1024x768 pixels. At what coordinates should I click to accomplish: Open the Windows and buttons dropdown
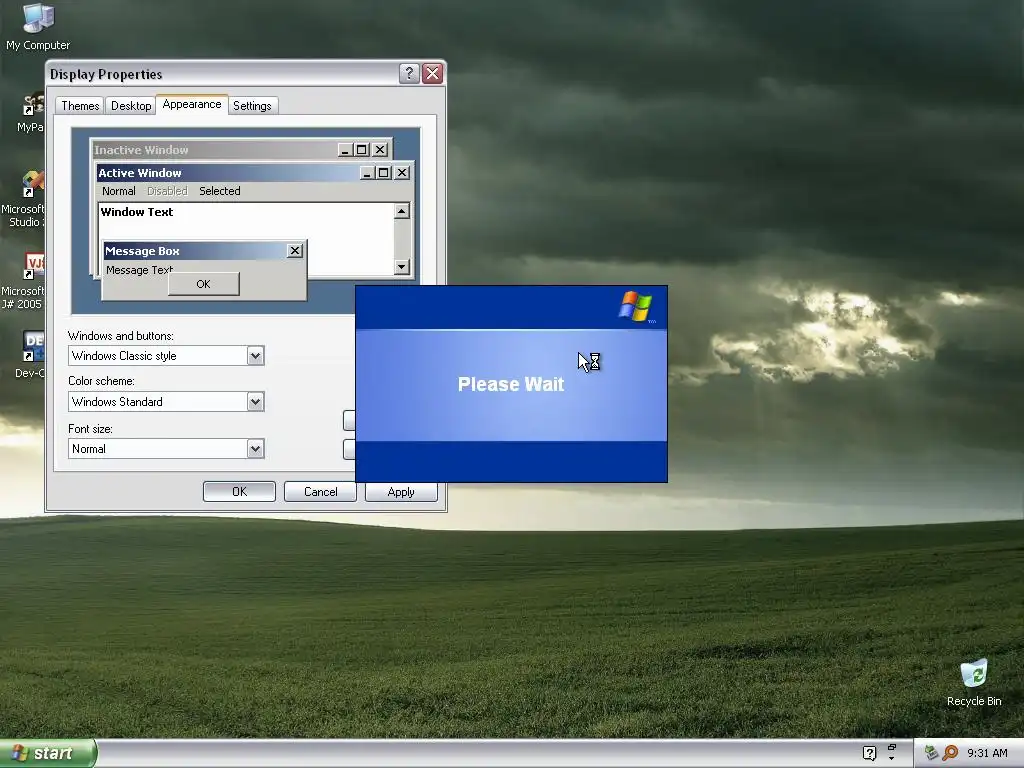(255, 356)
